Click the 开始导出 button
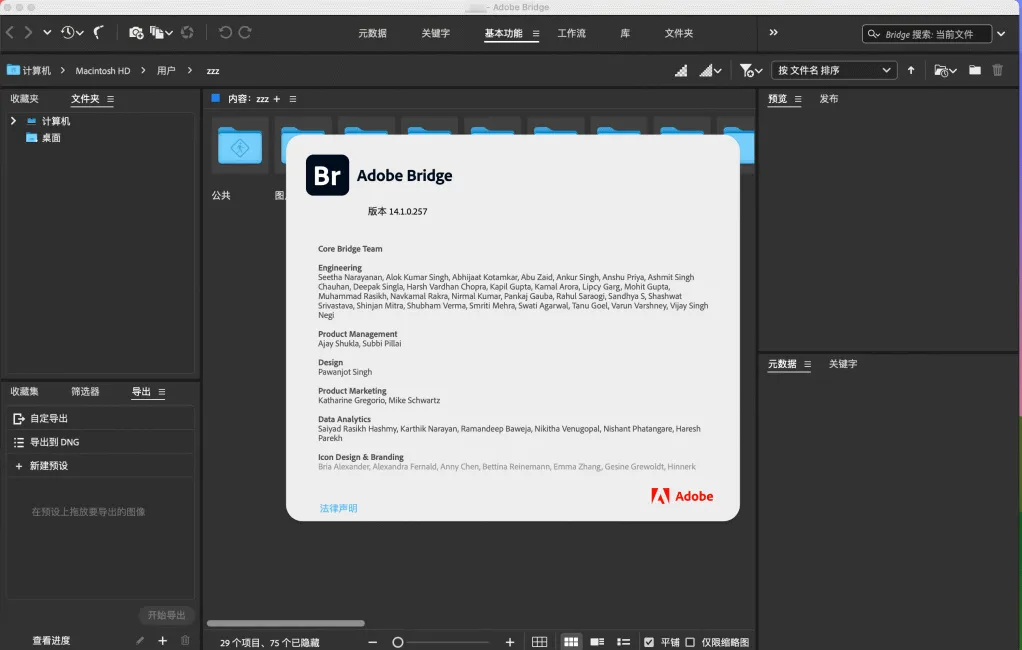Image resolution: width=1022 pixels, height=650 pixels. pos(166,615)
